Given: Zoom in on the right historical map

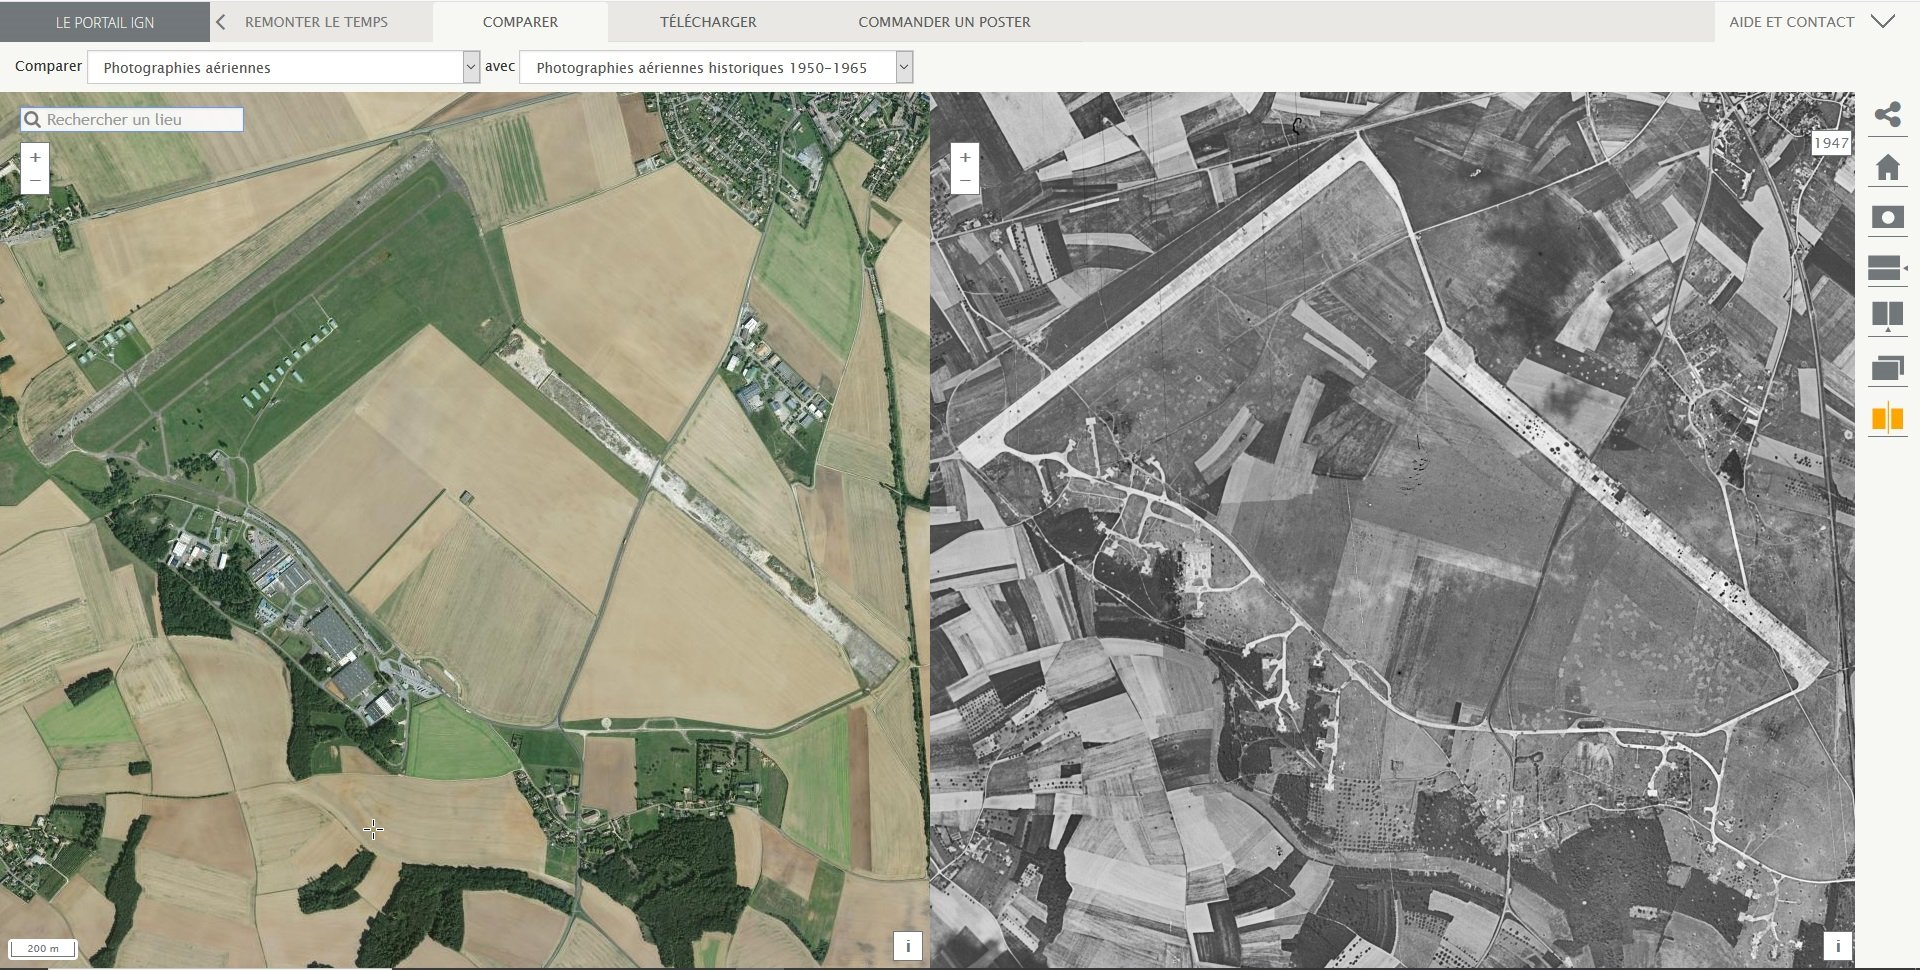Looking at the screenshot, I should click(x=965, y=157).
